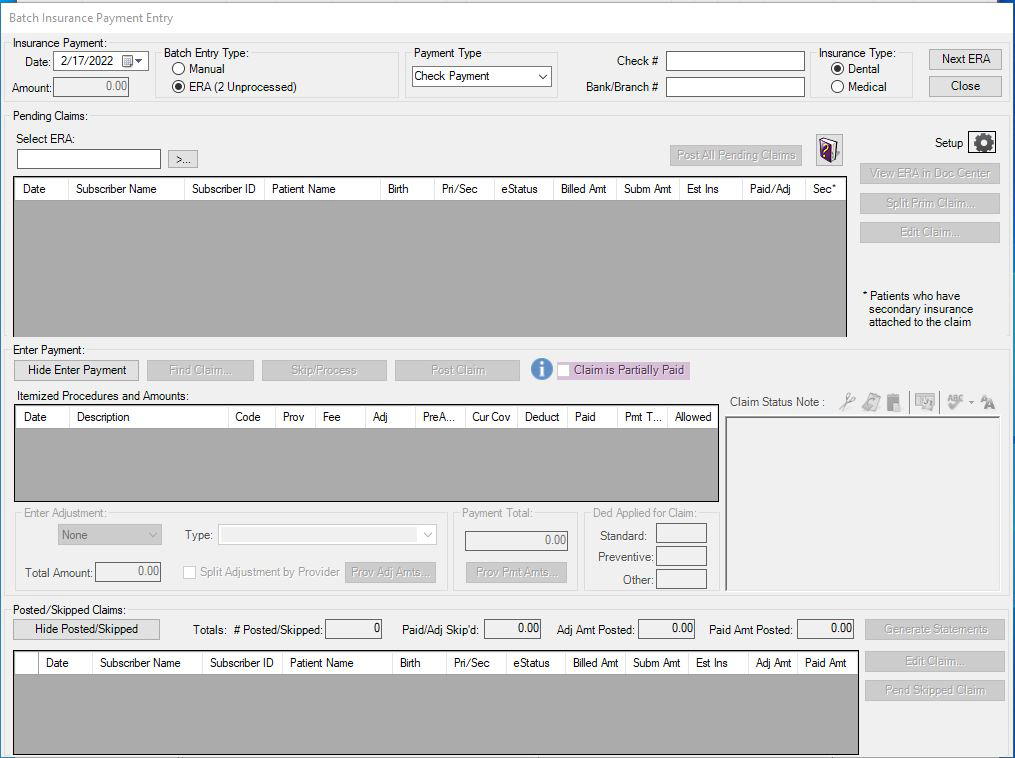Click the blue information icon

point(541,369)
